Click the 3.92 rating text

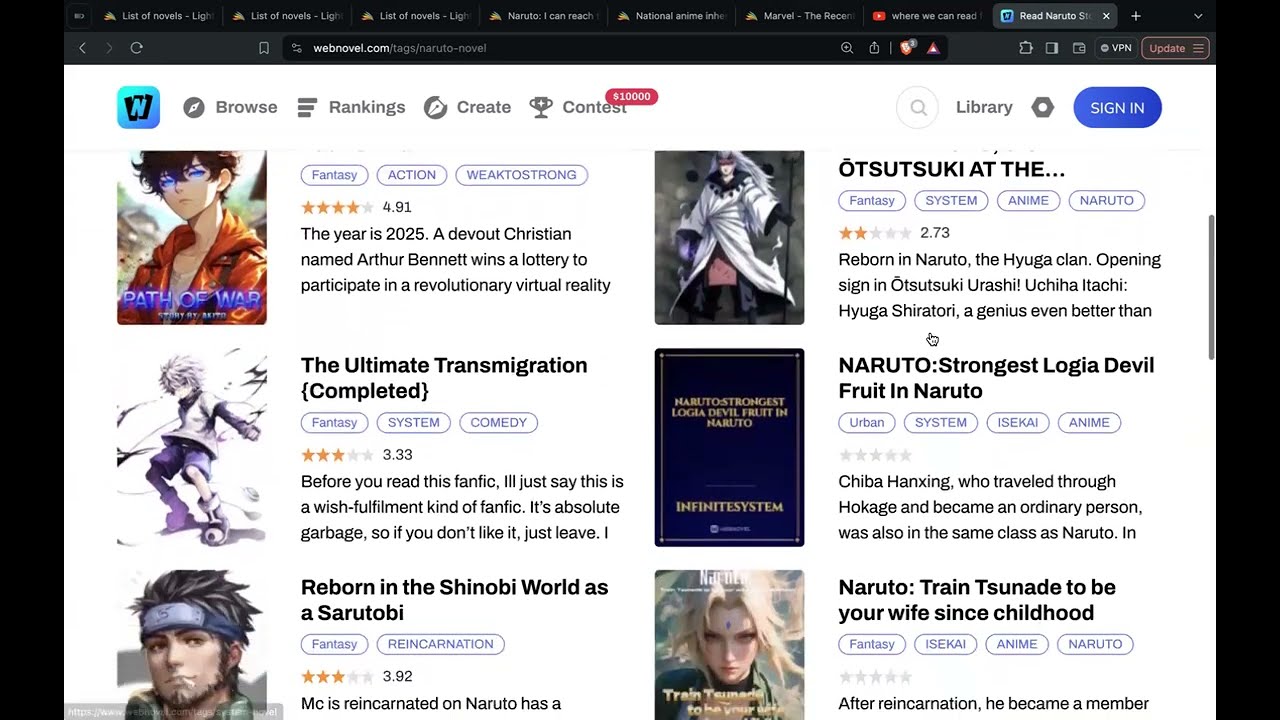[397, 677]
